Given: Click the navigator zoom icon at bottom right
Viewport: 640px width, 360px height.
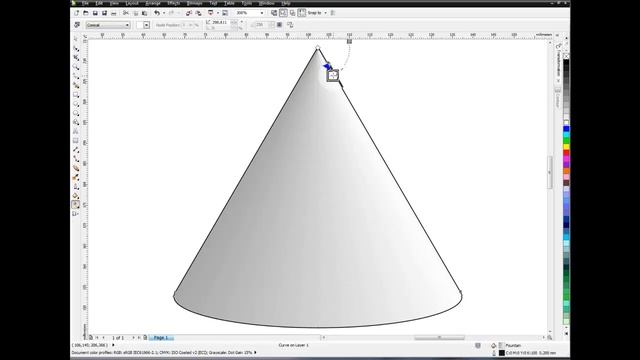Looking at the screenshot, I should [x=550, y=338].
